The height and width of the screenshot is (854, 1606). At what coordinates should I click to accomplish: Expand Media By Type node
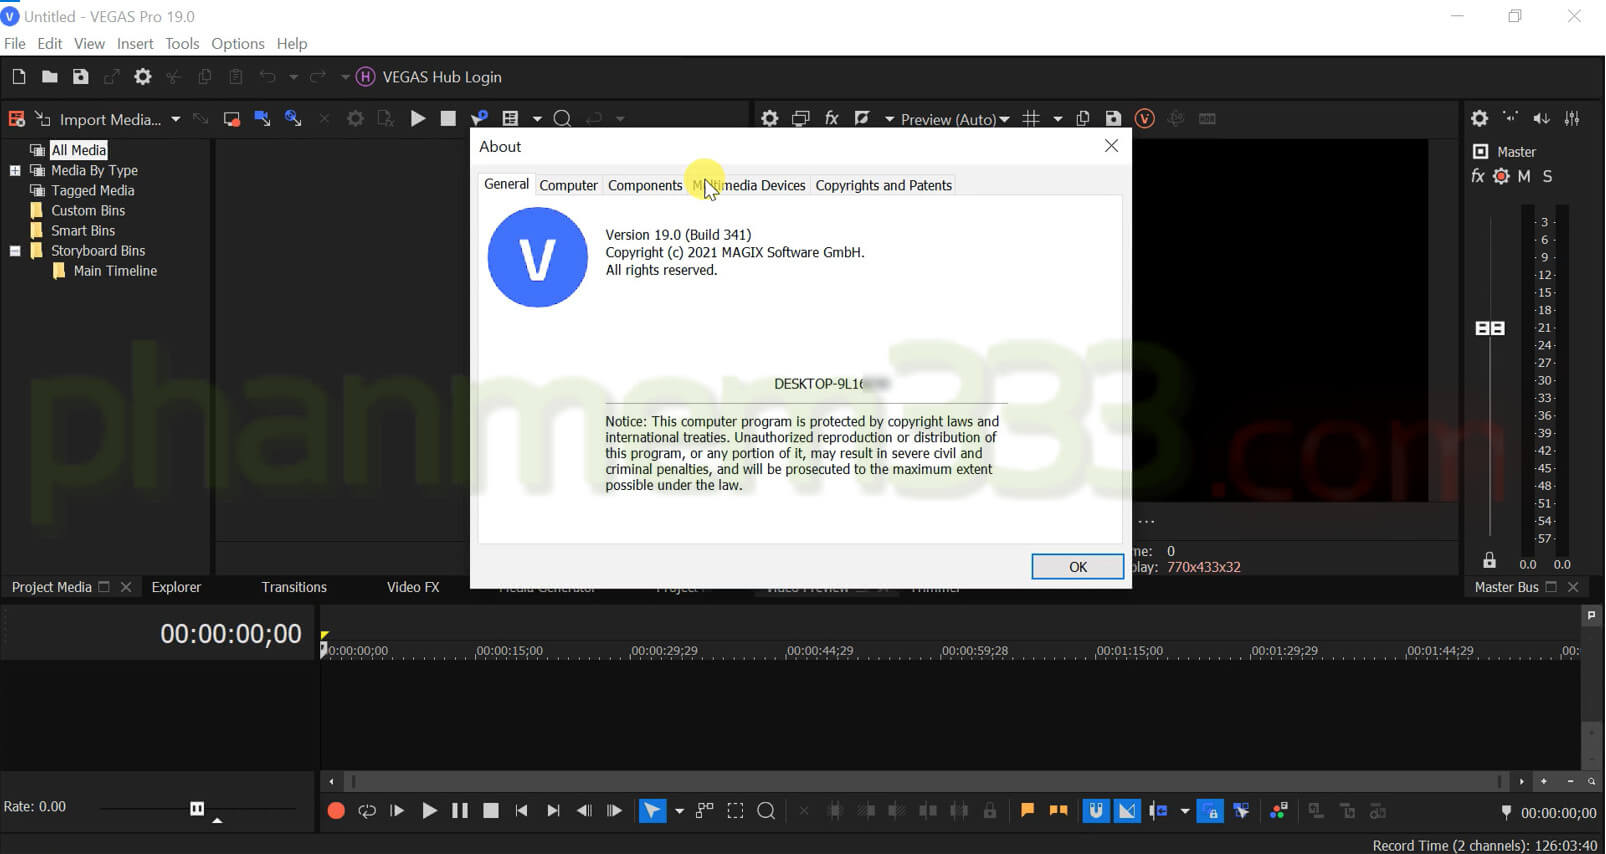click(15, 171)
